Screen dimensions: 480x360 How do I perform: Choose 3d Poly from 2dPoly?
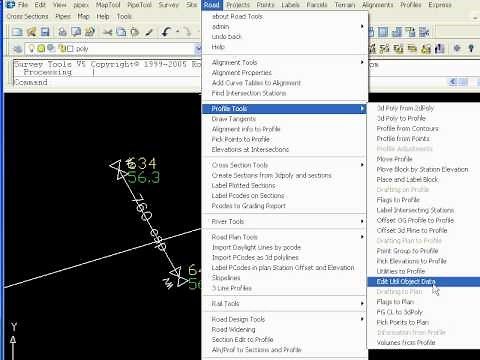[405, 108]
